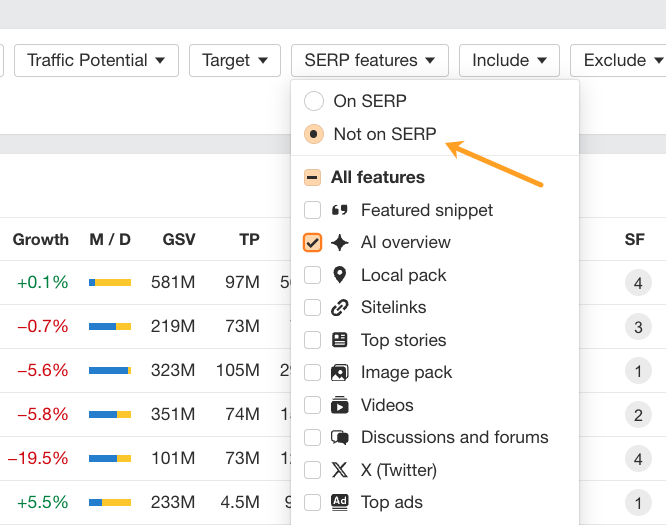Check the Top ads checkbox

tap(312, 502)
